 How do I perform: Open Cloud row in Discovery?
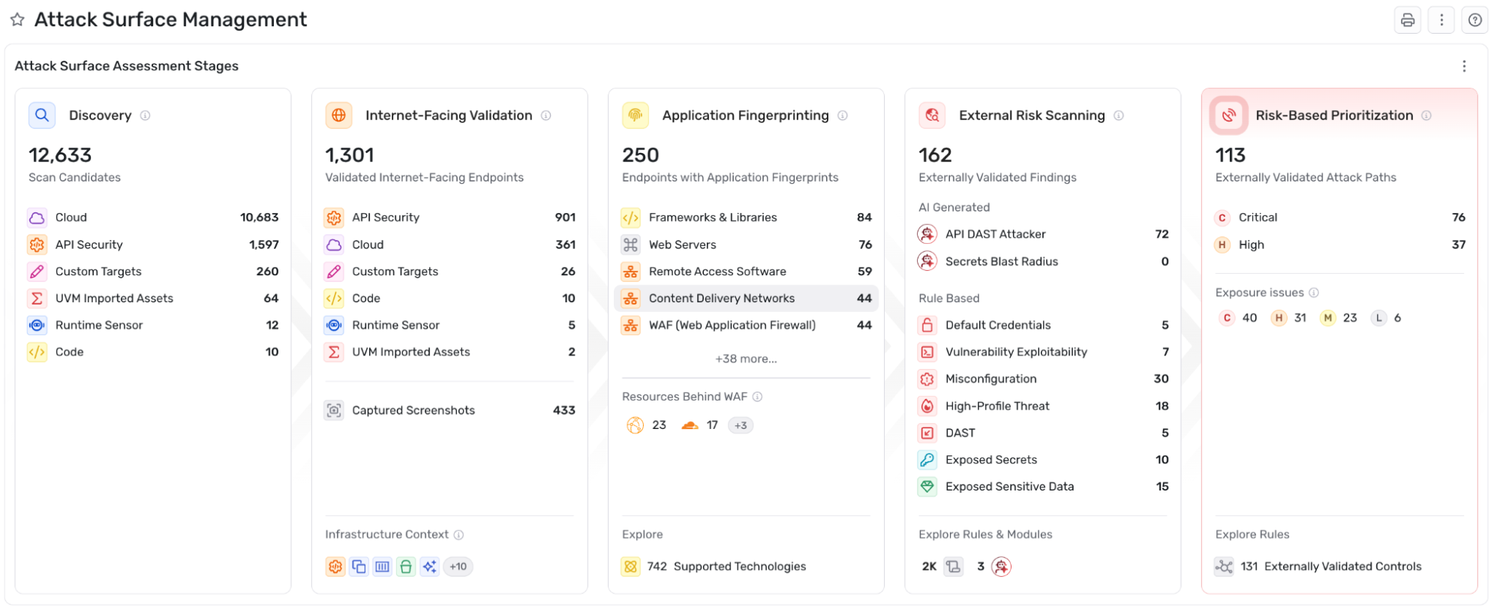pos(153,217)
